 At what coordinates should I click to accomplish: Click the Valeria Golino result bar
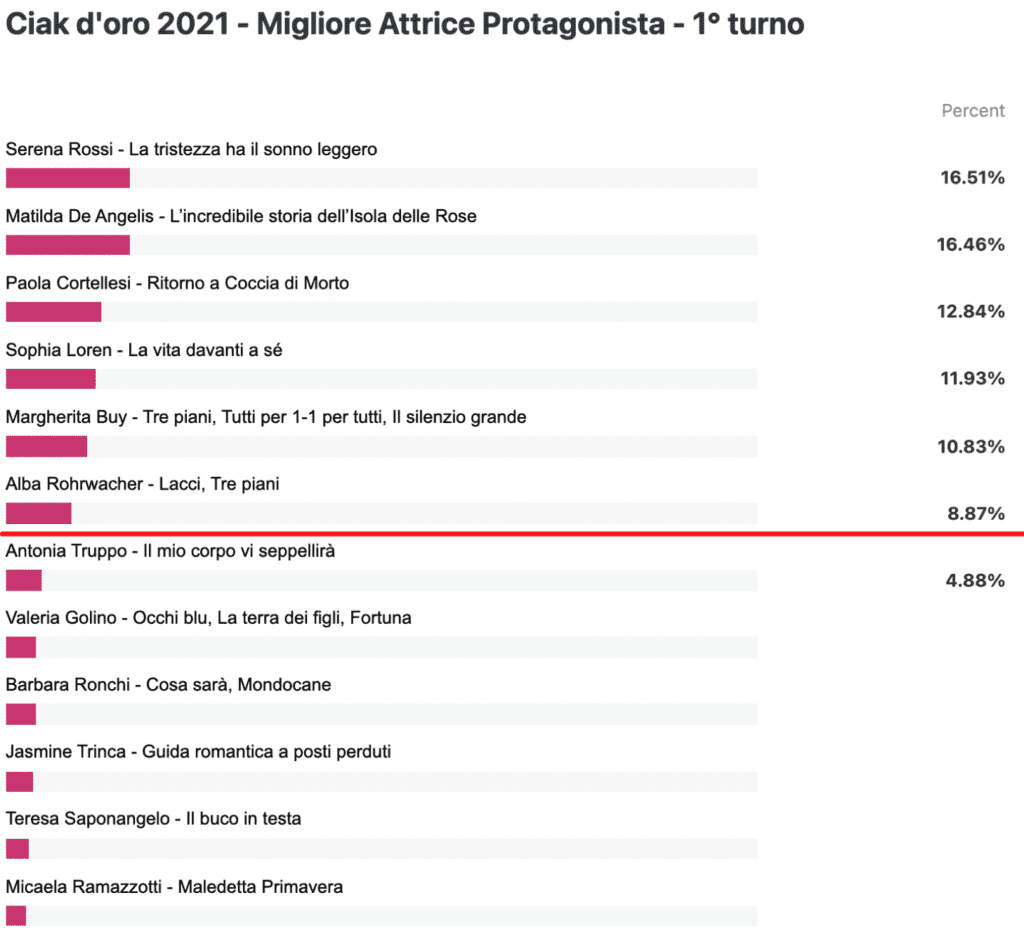381,647
